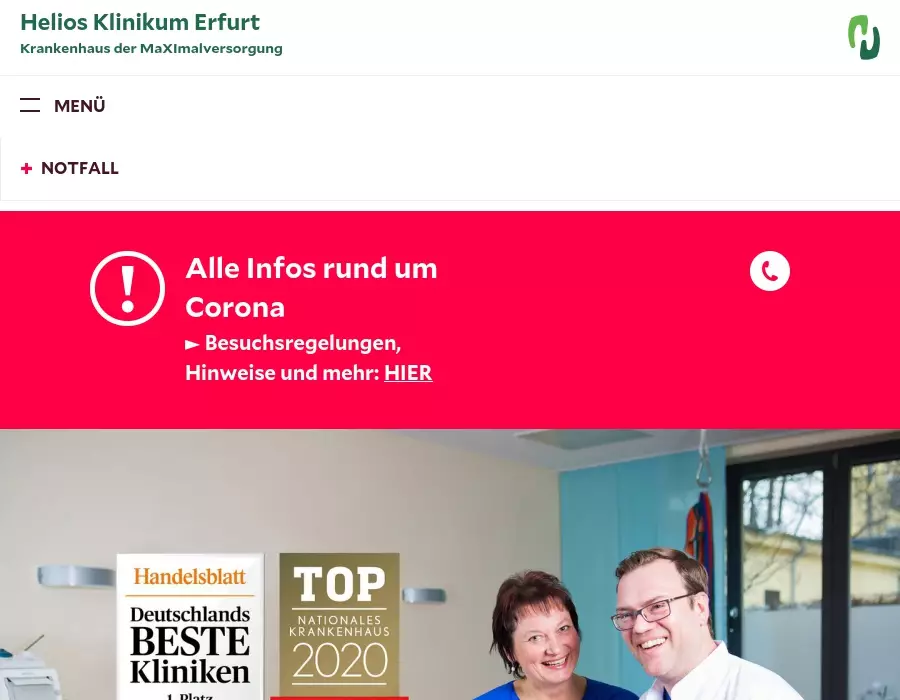Click the Handelsblatt logo text
This screenshot has height=700, width=900.
click(x=190, y=576)
